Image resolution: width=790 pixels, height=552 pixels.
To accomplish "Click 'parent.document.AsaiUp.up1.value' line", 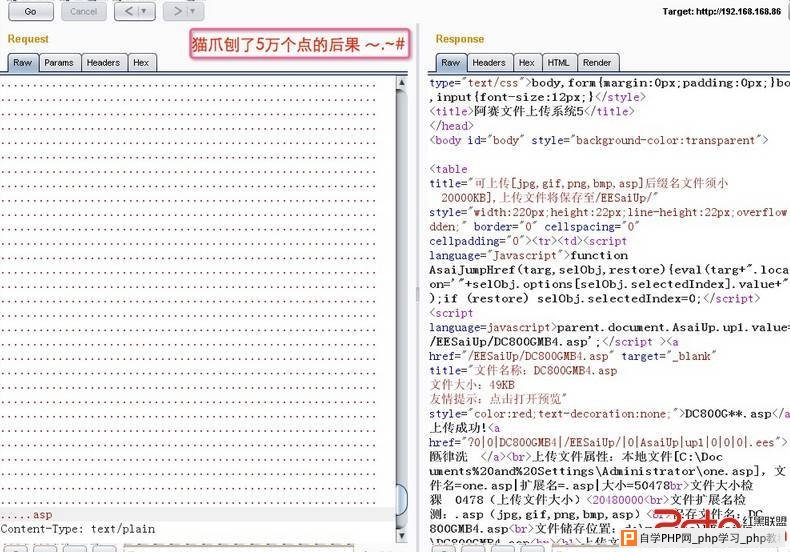I will click(609, 327).
